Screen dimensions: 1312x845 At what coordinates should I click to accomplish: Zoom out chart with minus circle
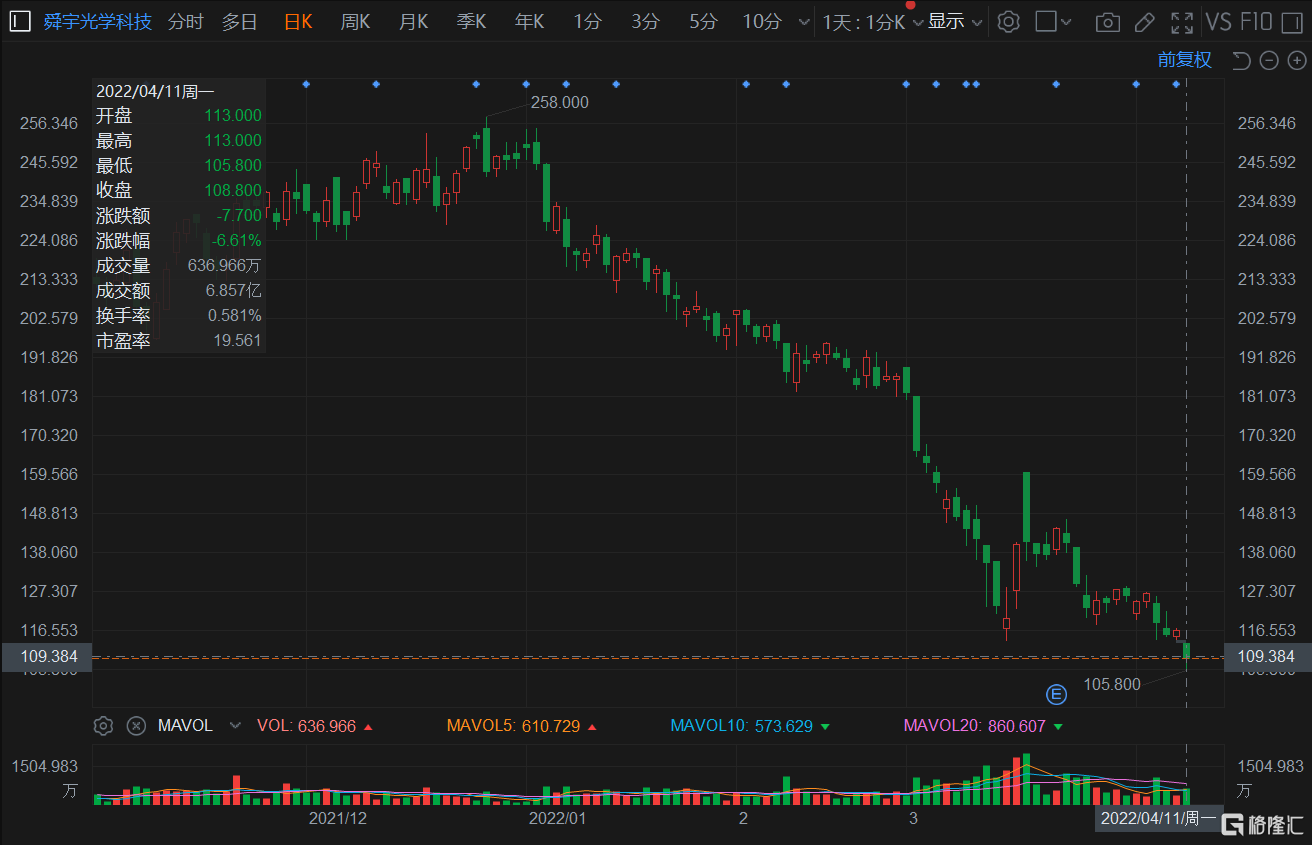coord(1269,61)
